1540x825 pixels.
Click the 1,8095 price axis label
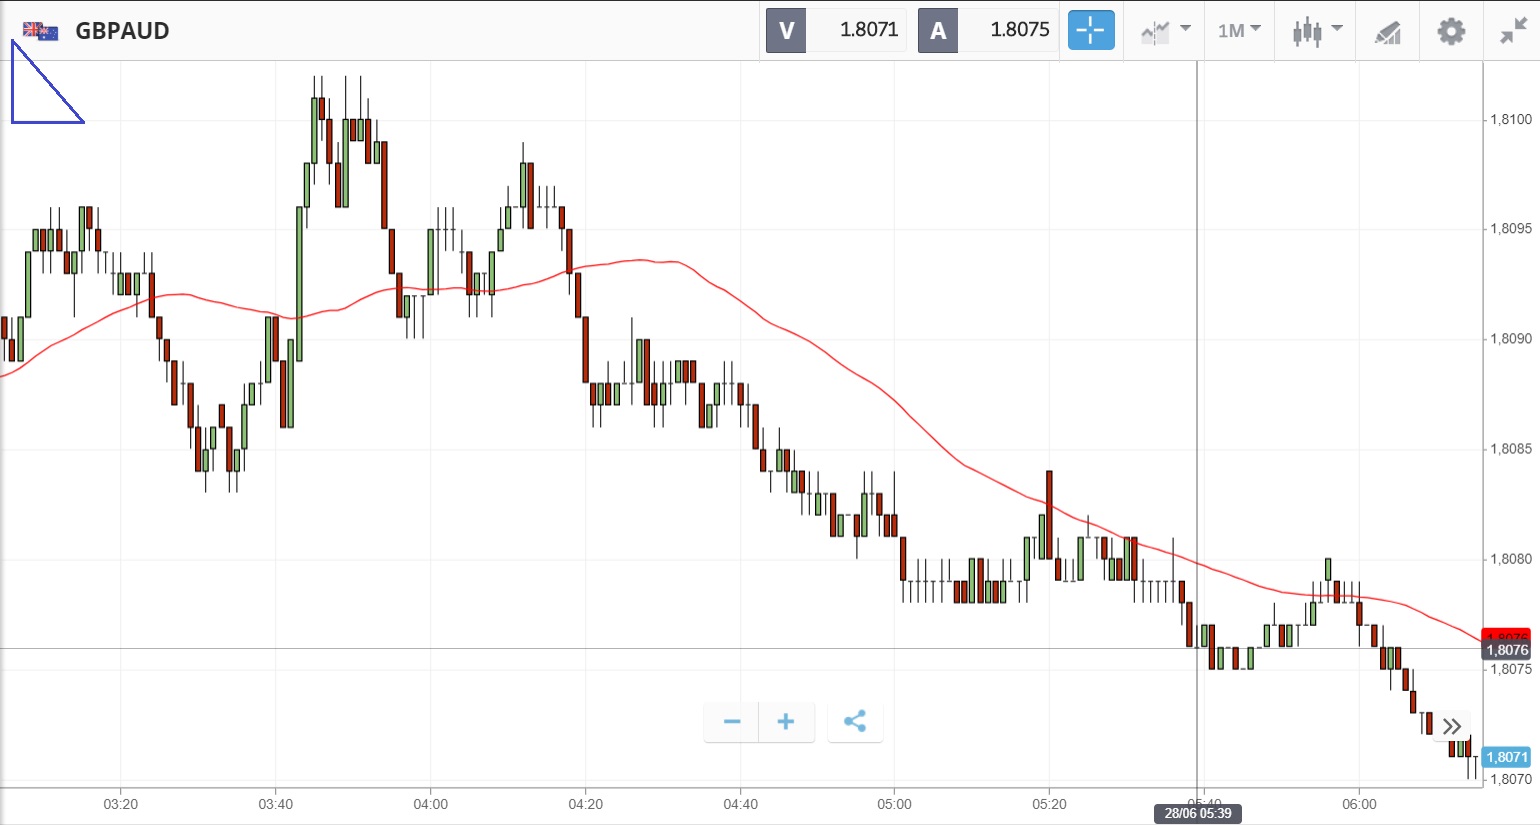pyautogui.click(x=1511, y=229)
